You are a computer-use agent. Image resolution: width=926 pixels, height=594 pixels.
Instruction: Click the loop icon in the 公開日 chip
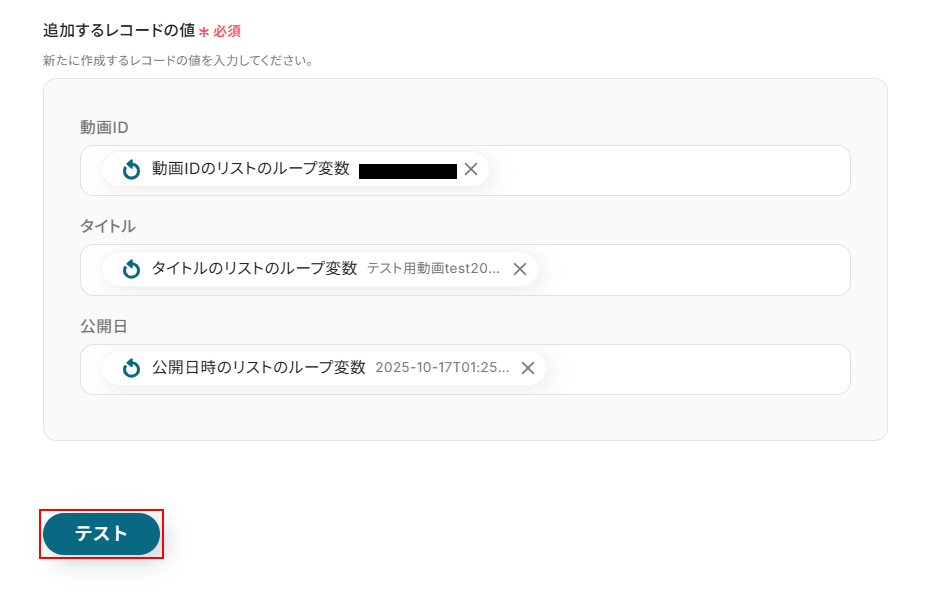(131, 369)
